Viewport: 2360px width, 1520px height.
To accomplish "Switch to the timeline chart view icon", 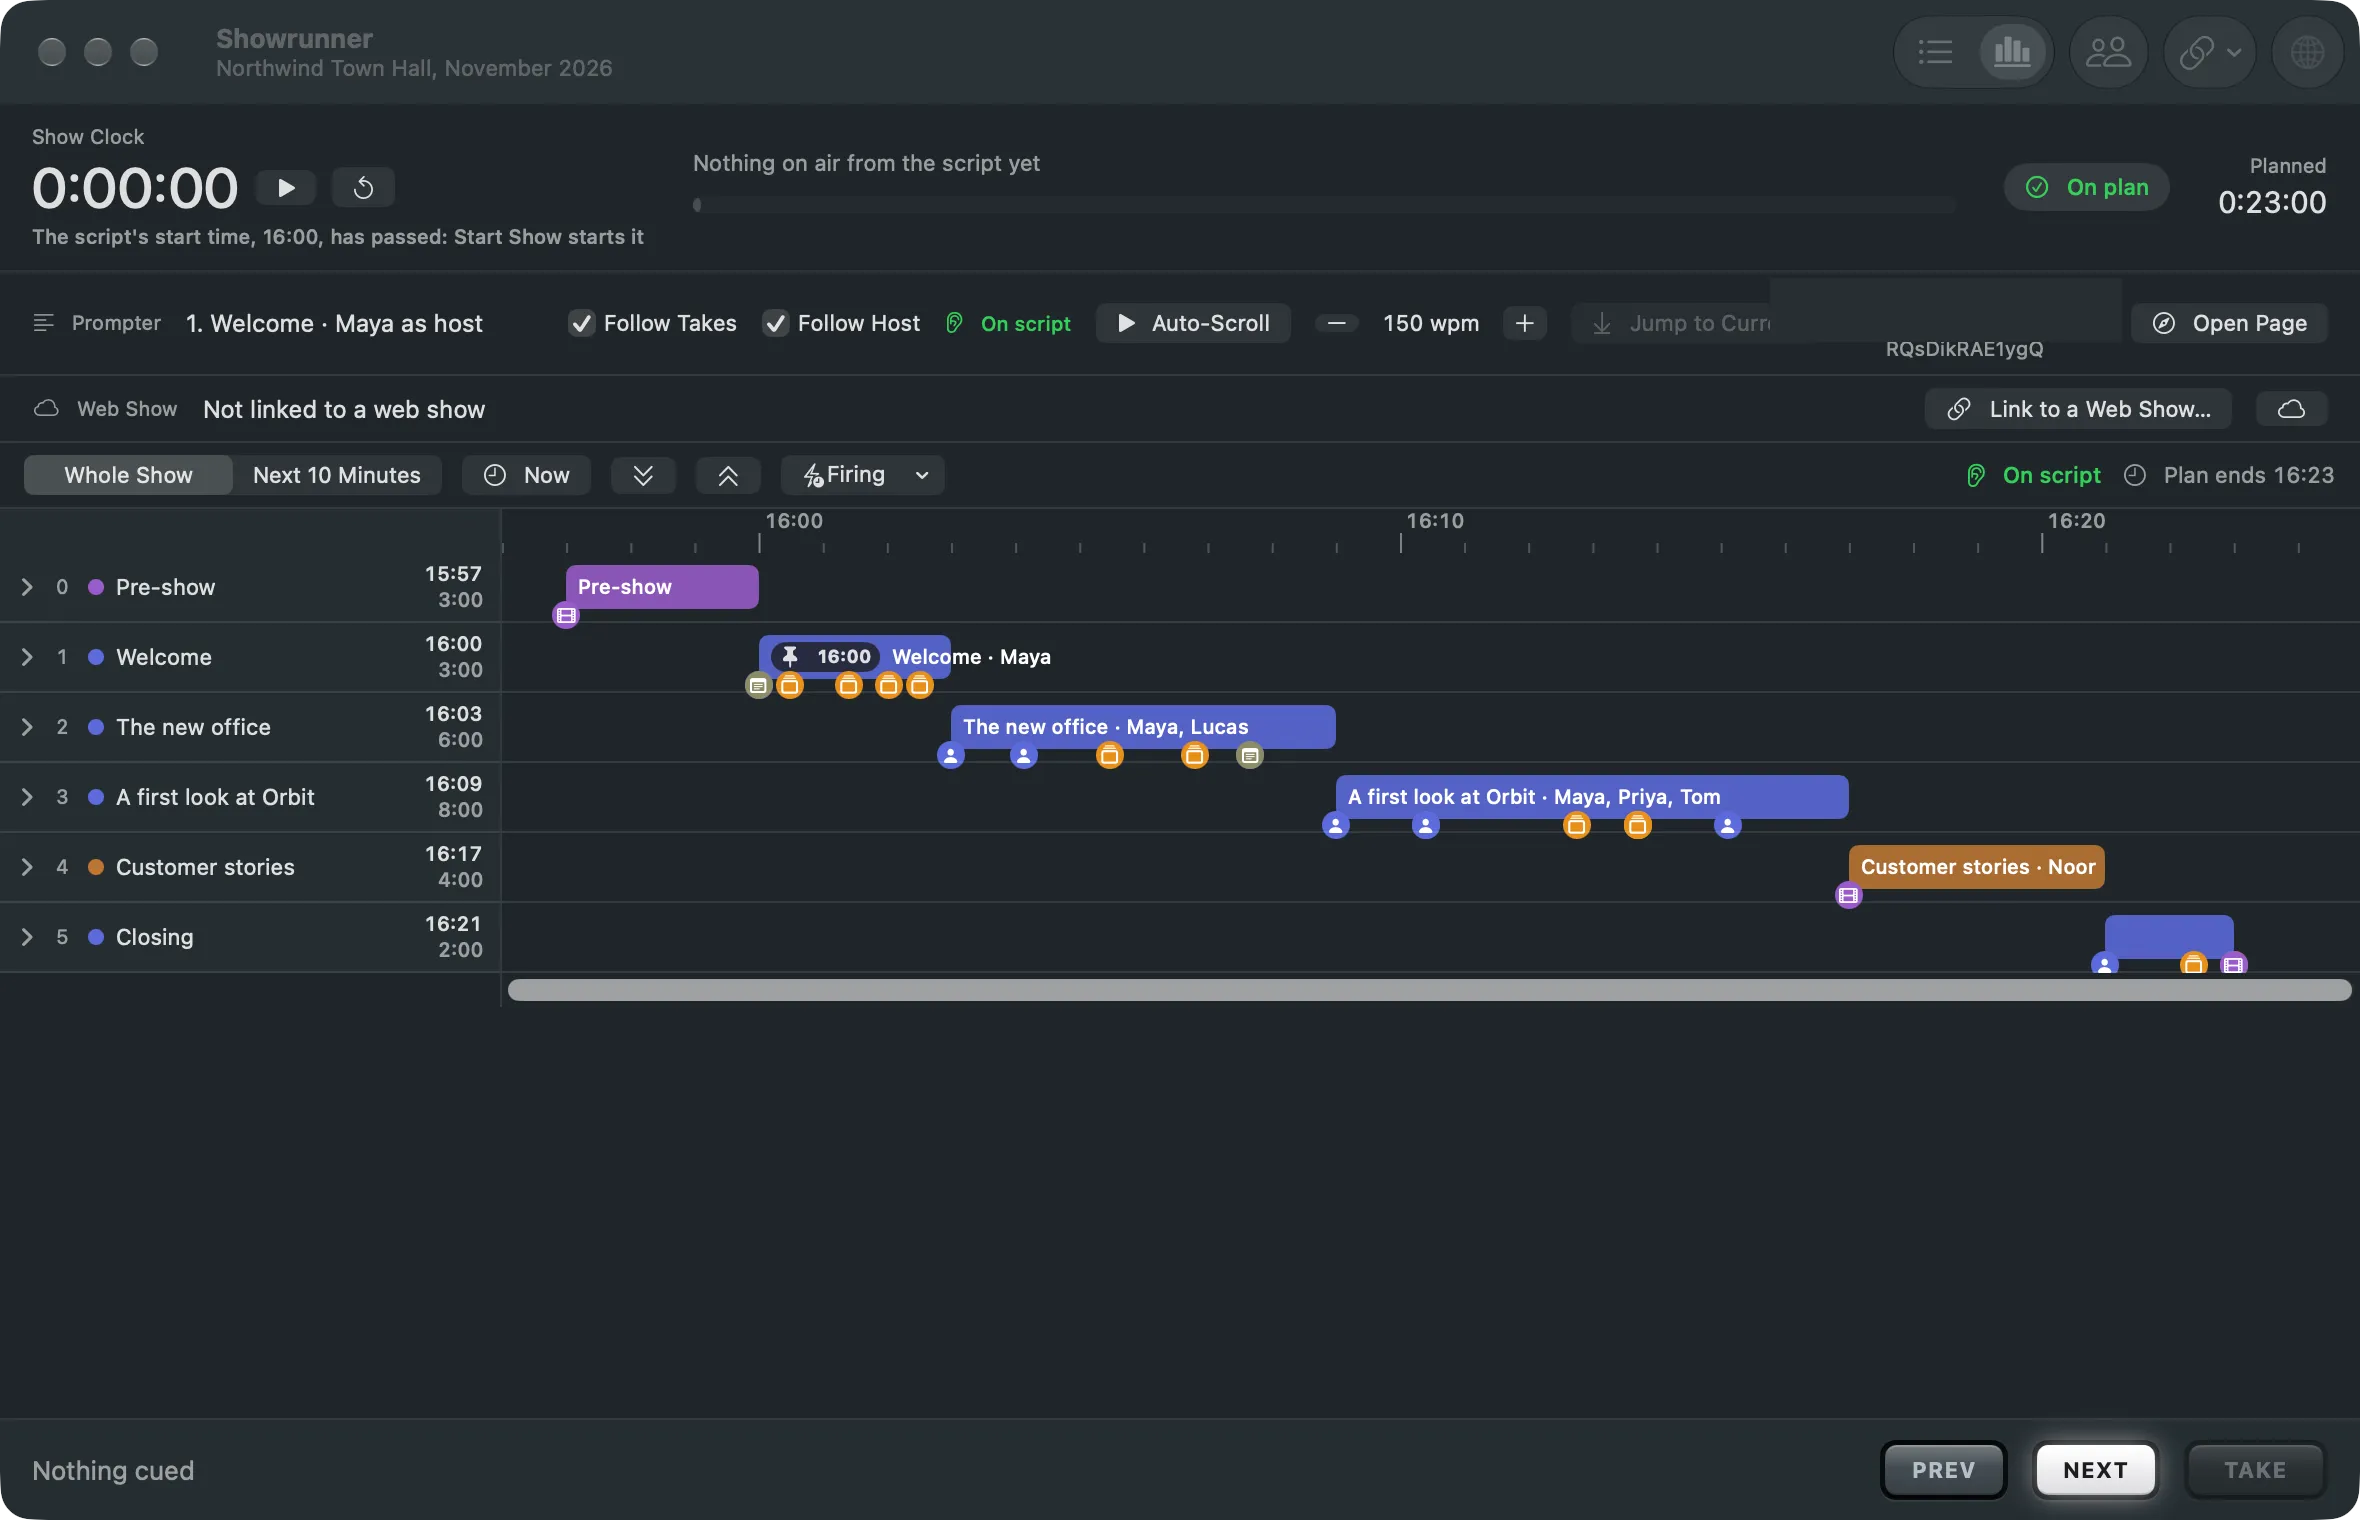I will click(x=2012, y=52).
